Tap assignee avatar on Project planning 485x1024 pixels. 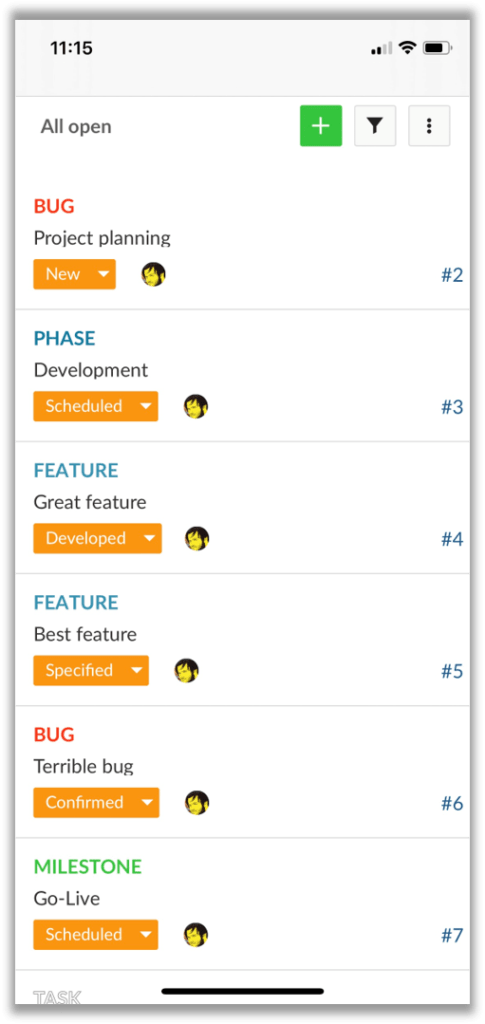(x=153, y=274)
